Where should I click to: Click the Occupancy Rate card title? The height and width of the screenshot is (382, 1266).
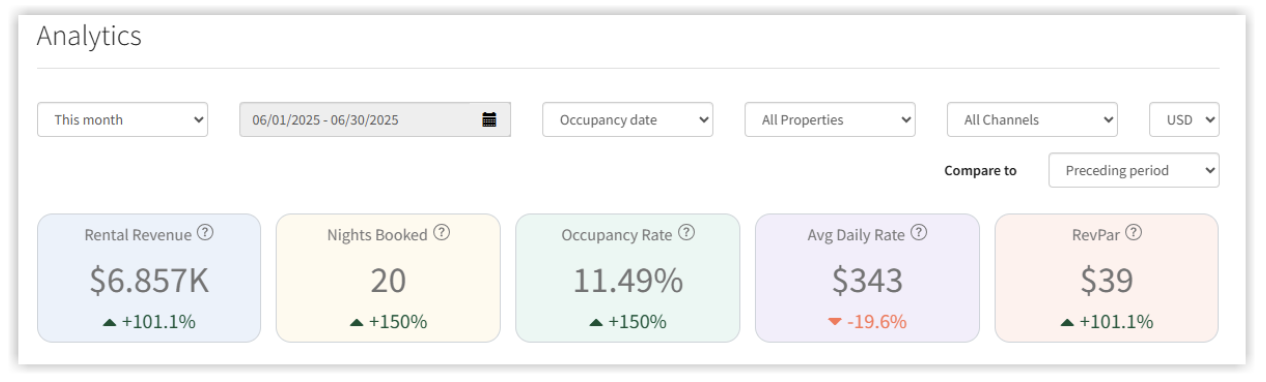coord(618,235)
